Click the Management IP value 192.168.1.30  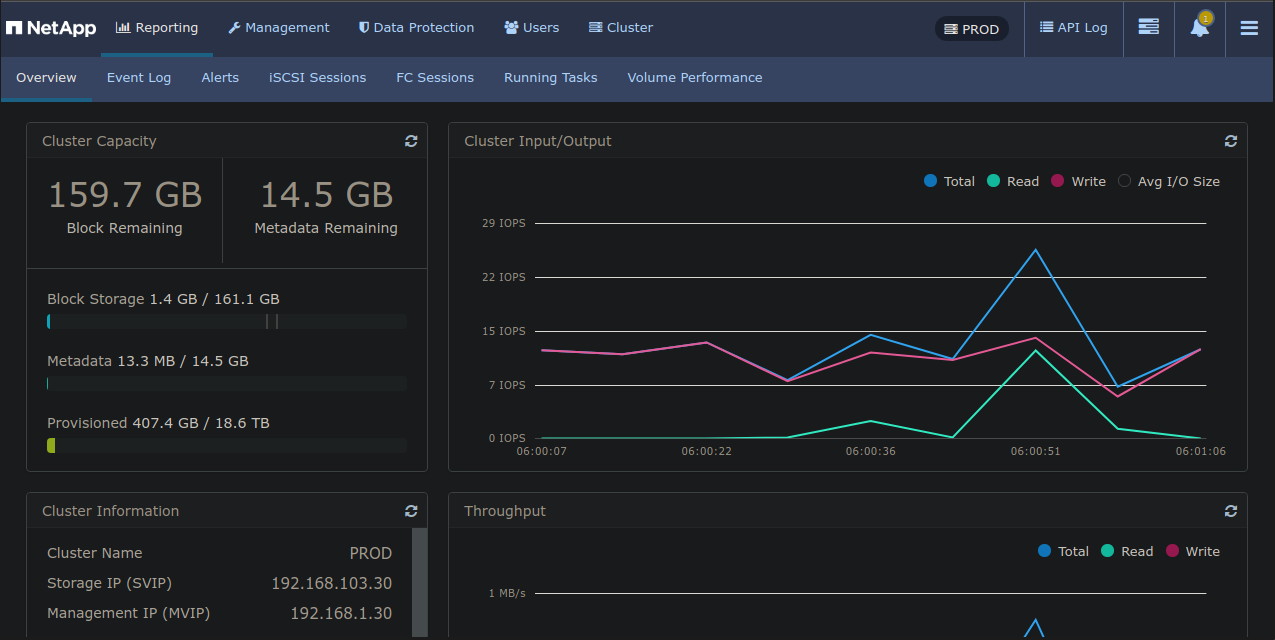tap(341, 613)
